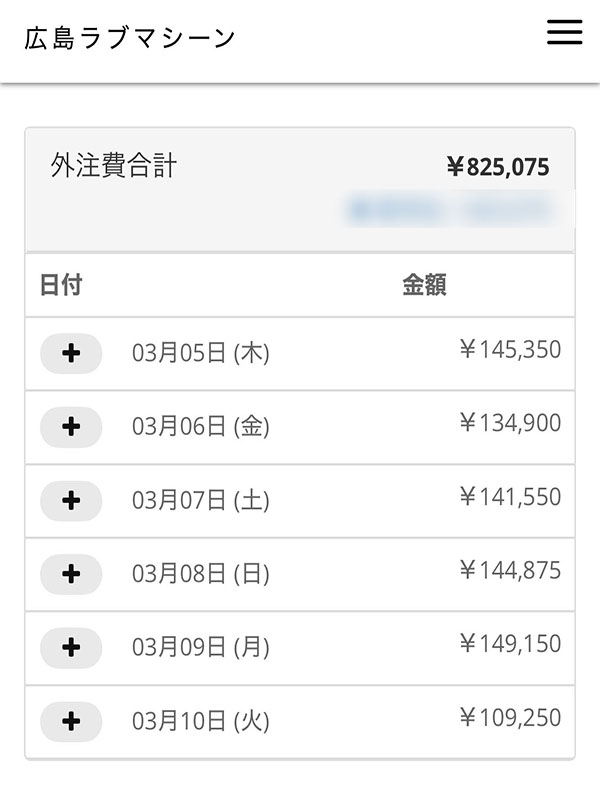600x800 pixels.
Task: Click the 金額 column header
Action: pos(424,285)
